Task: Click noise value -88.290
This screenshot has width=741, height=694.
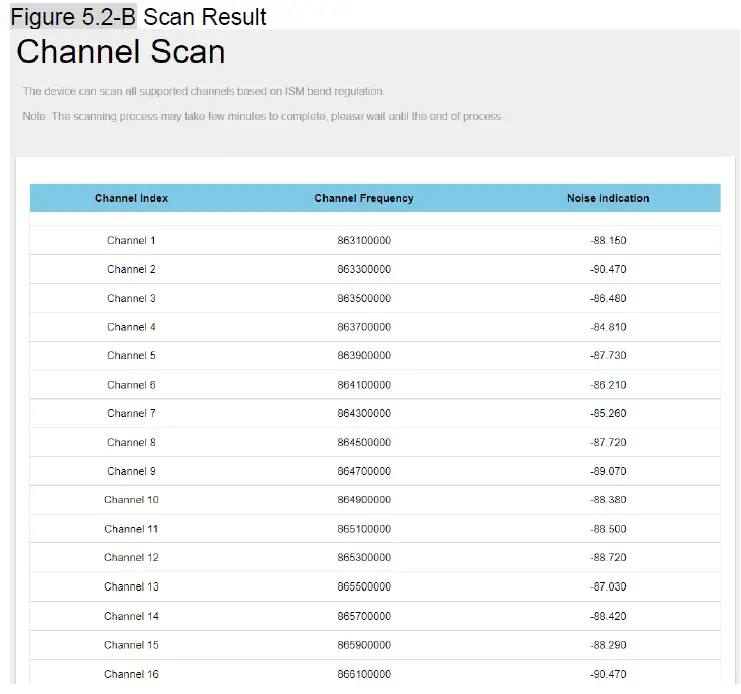Action: 608,645
